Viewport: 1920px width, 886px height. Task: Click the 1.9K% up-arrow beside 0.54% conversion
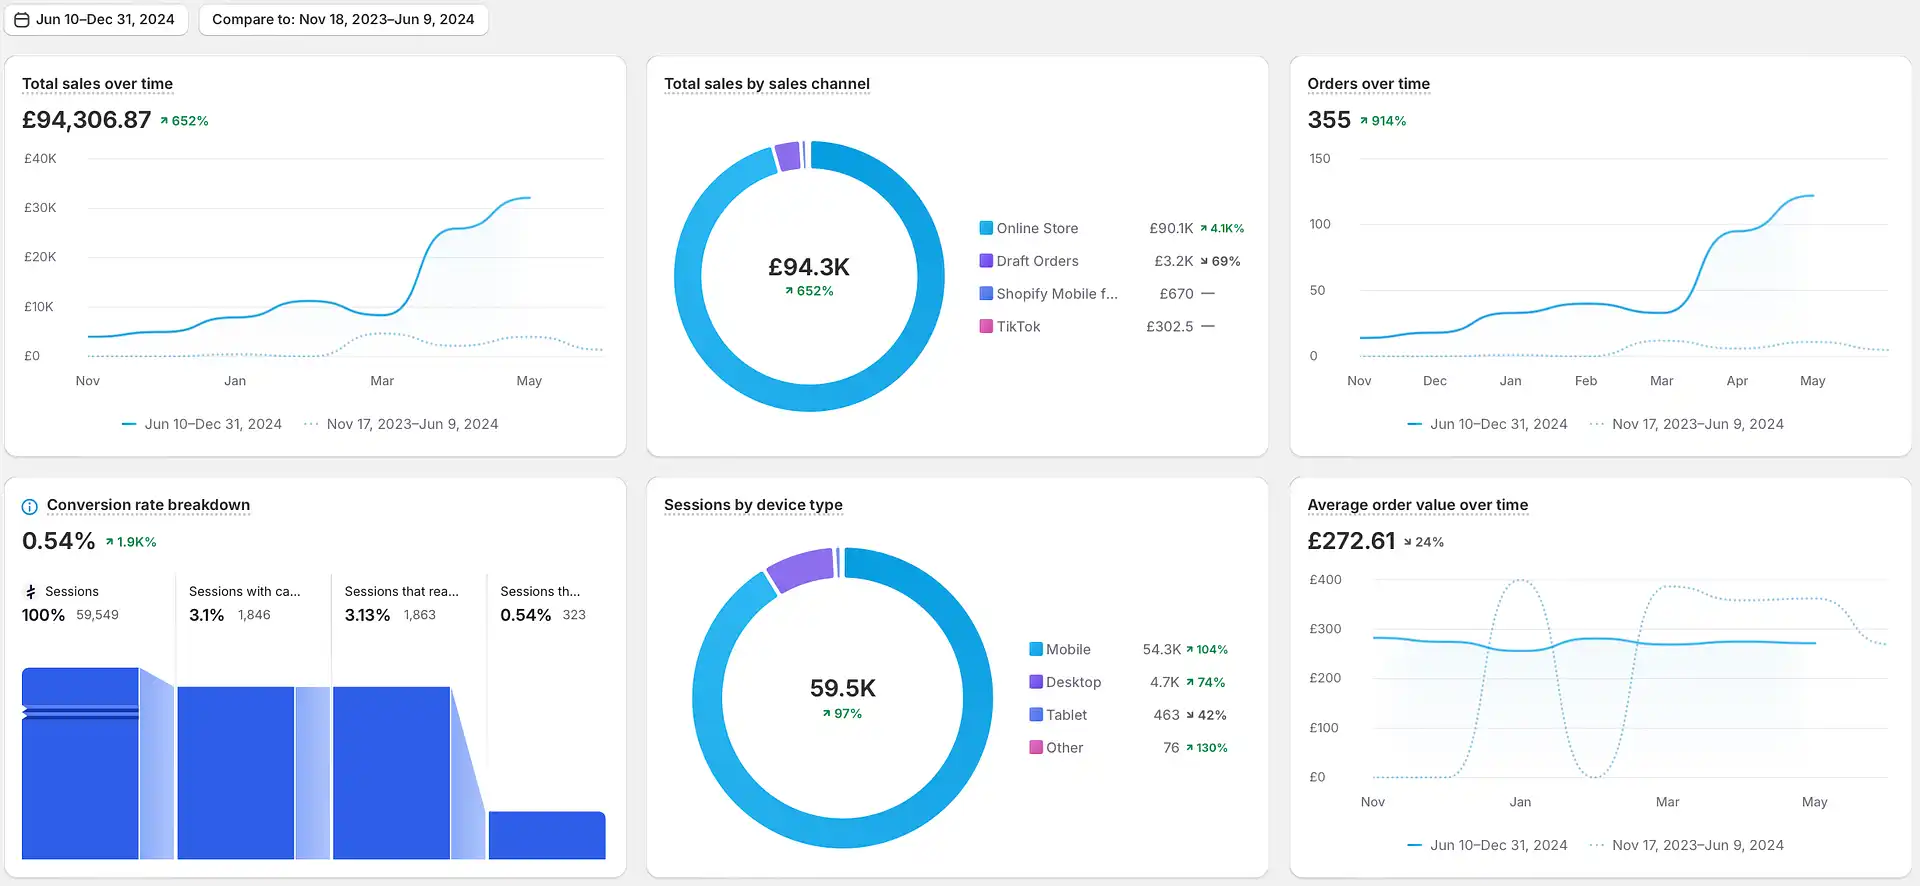click(x=131, y=542)
